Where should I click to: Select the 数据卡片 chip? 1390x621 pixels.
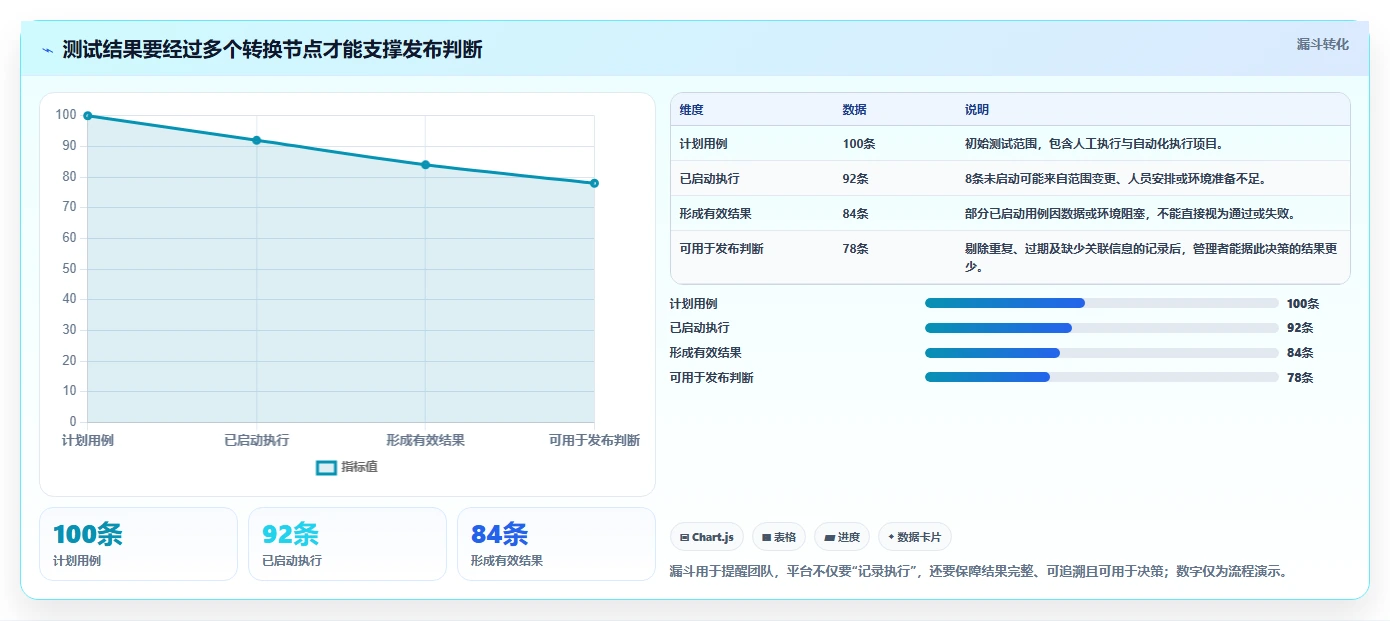915,537
